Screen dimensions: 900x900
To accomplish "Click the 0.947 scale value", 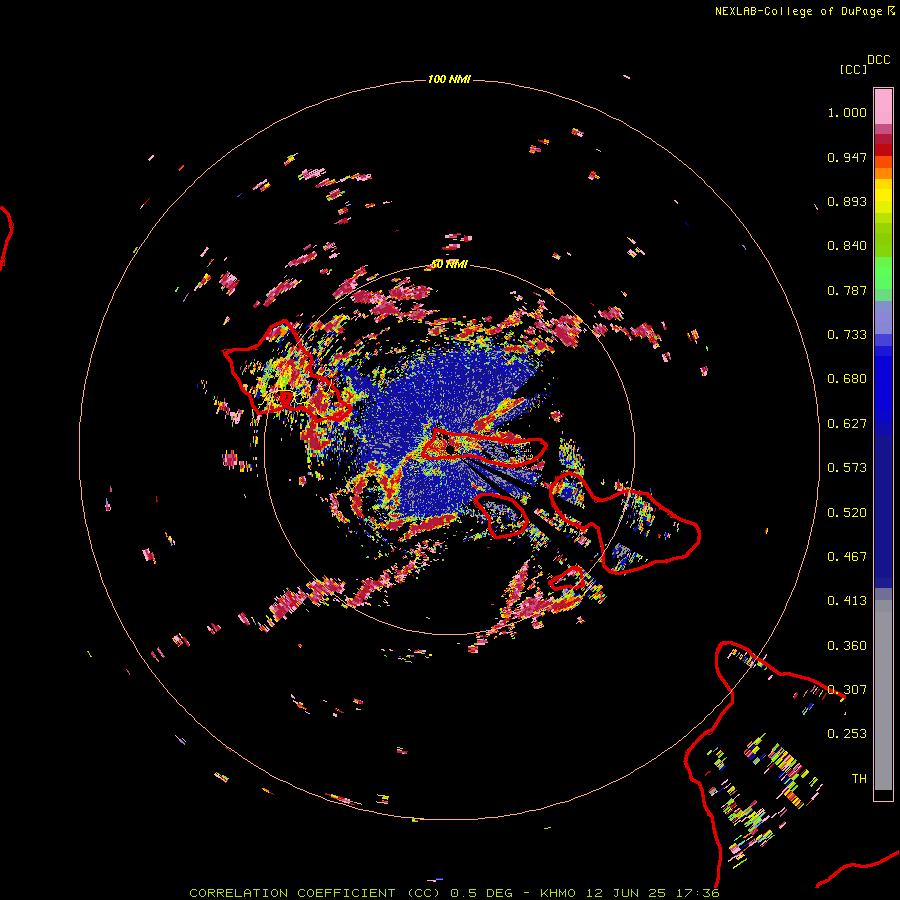I will click(847, 157).
